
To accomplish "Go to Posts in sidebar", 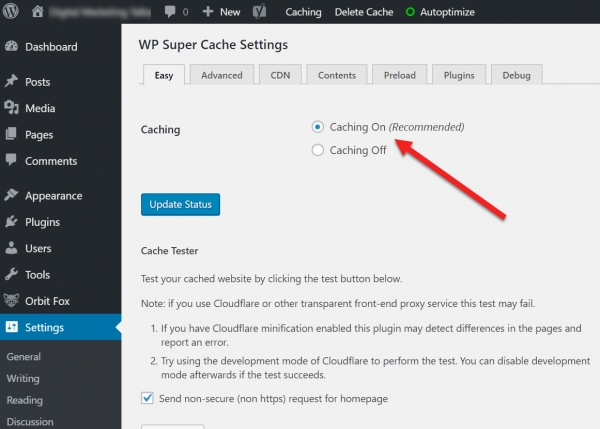I will [x=38, y=82].
